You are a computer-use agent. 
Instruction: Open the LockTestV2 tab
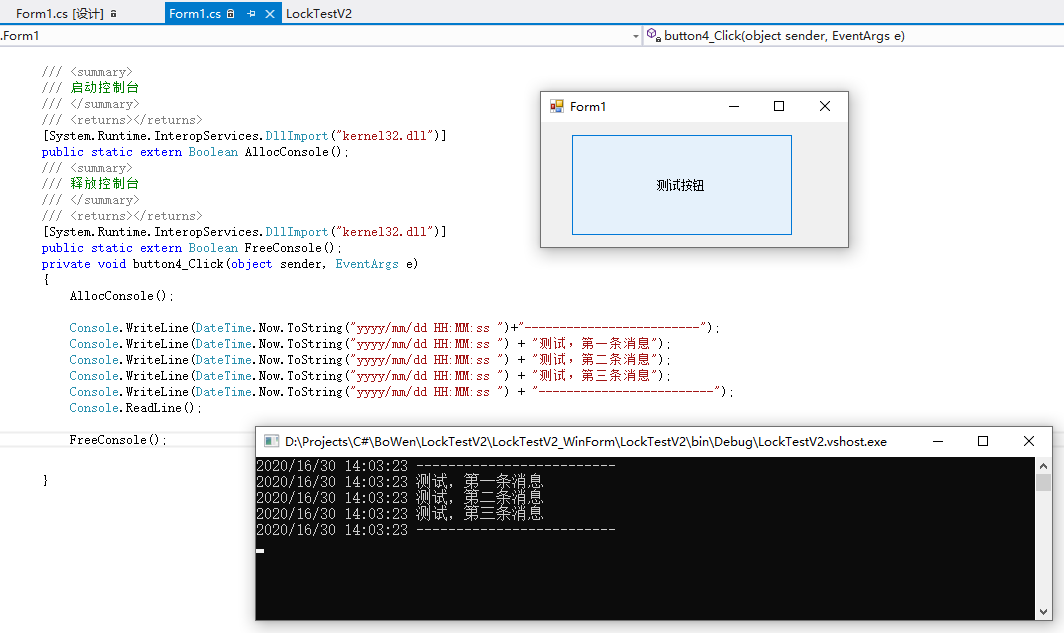[319, 14]
